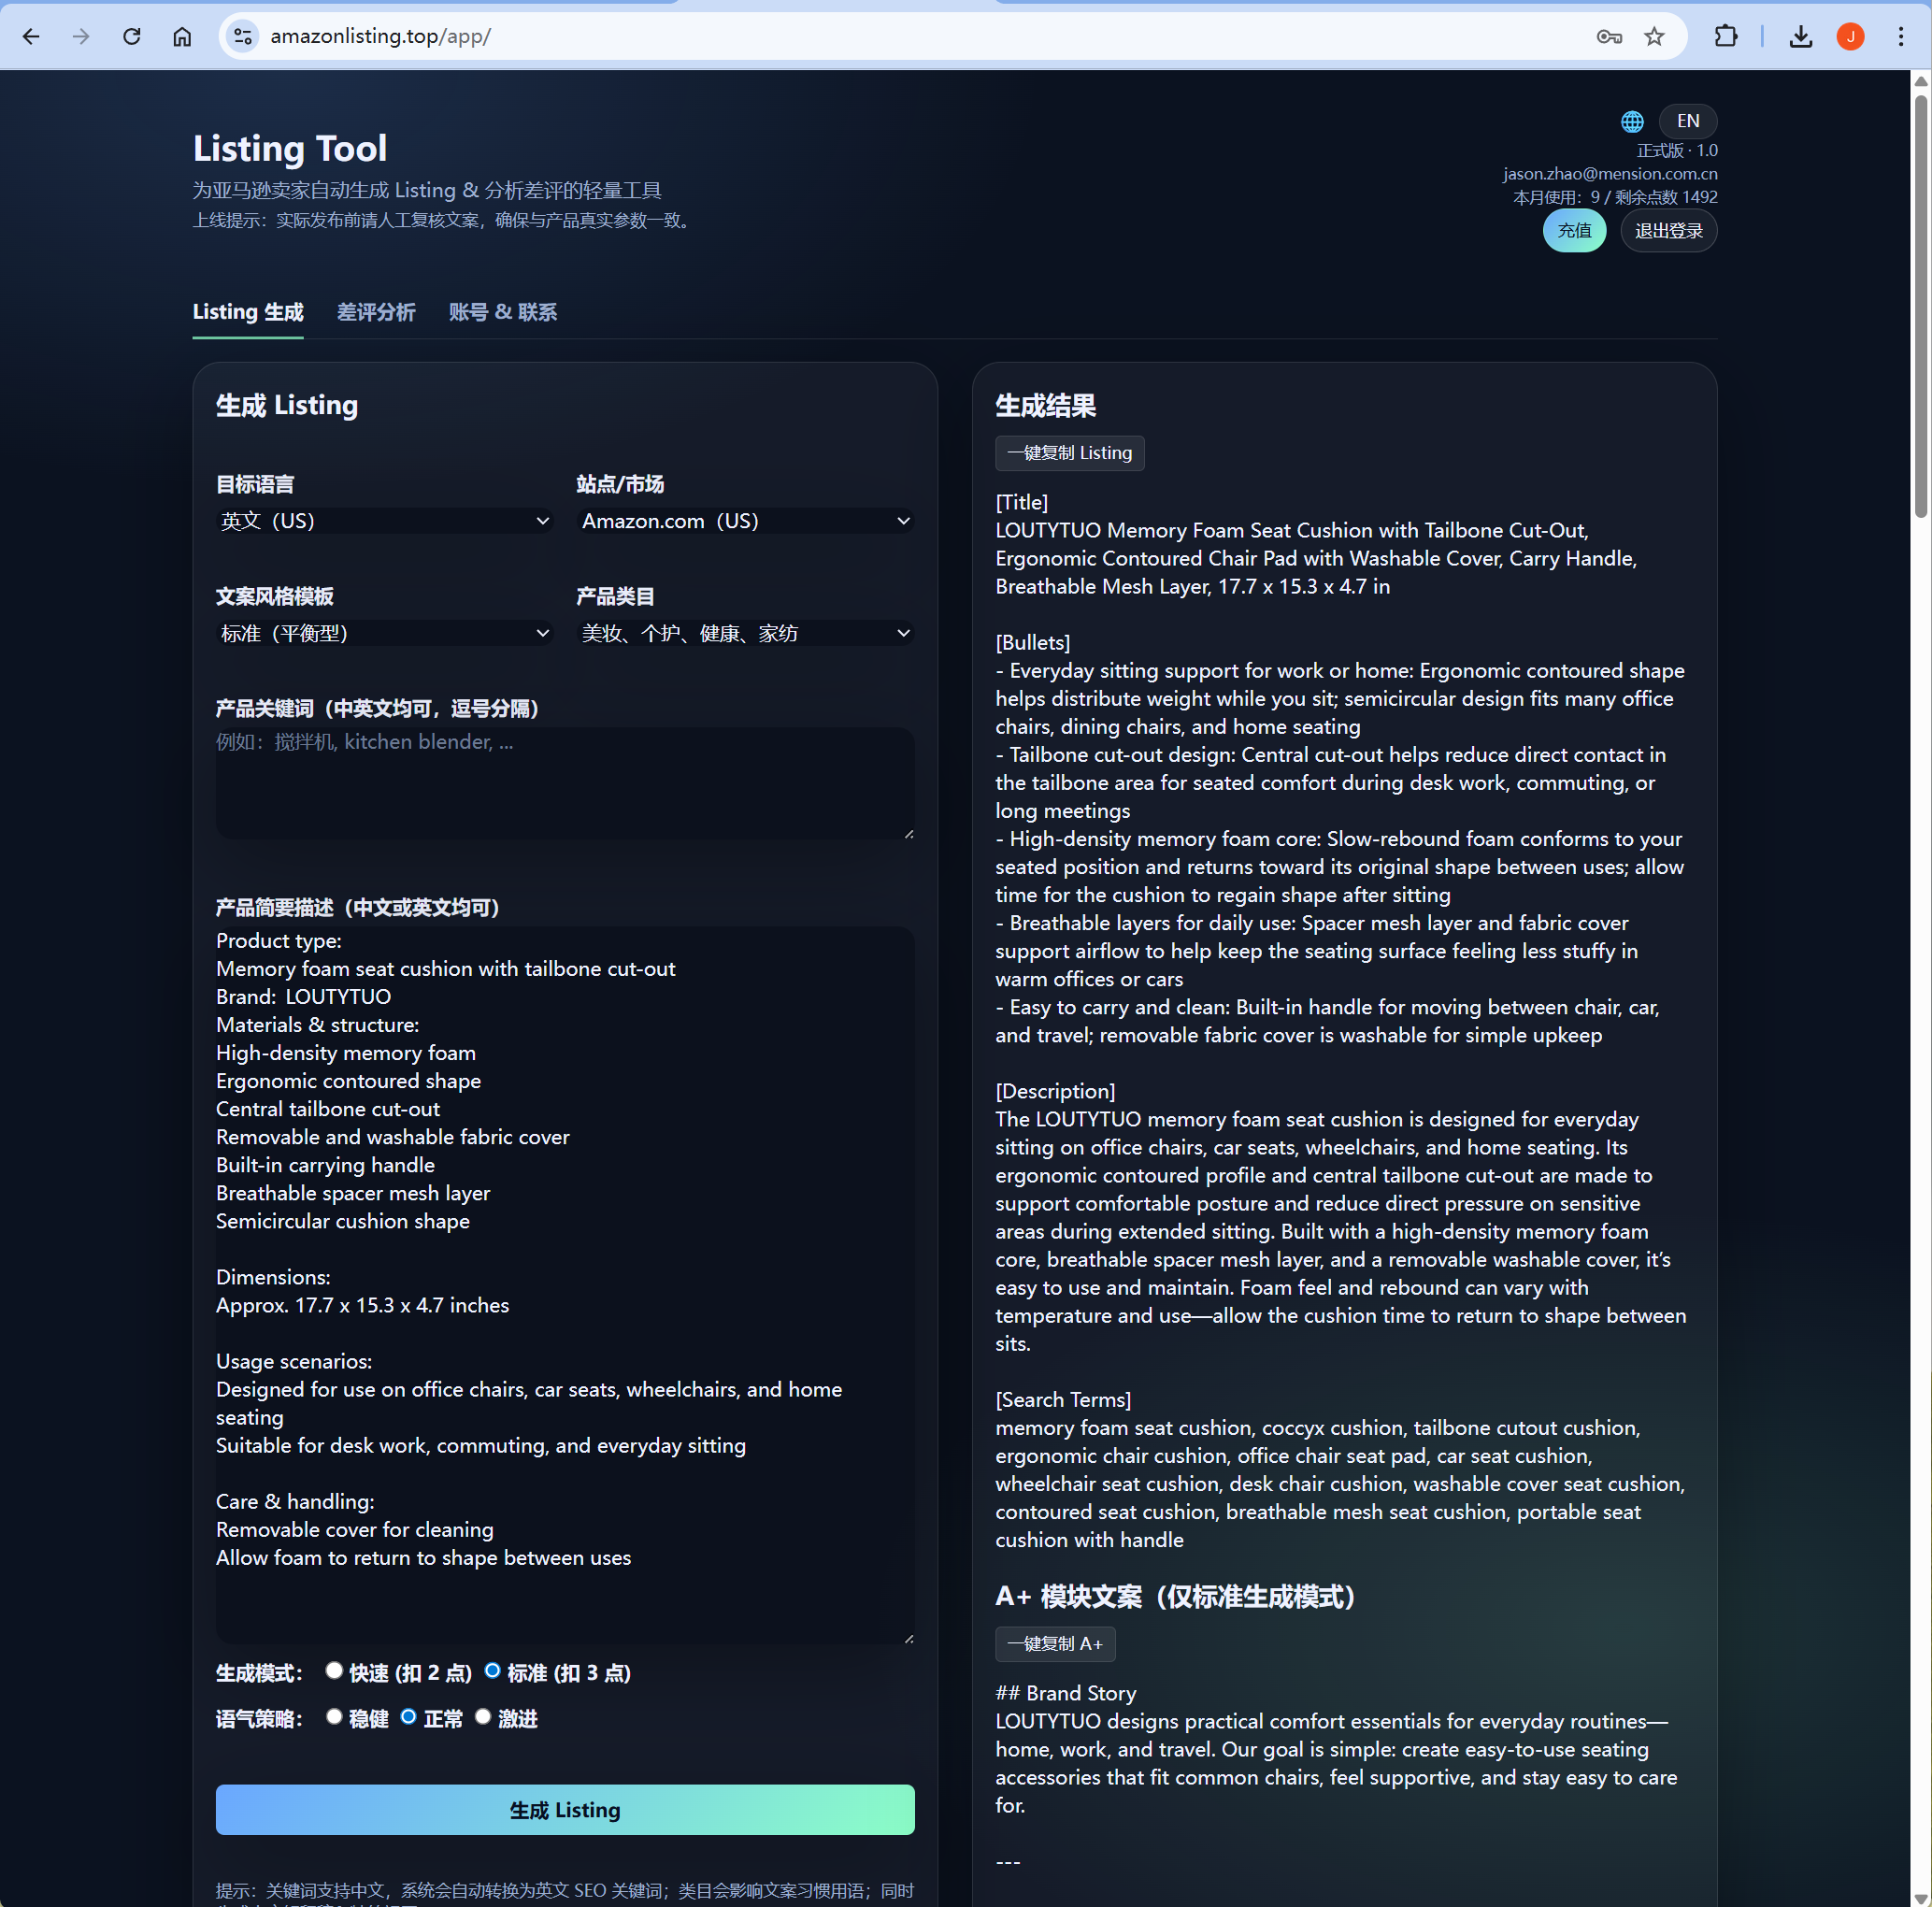Image resolution: width=1932 pixels, height=1907 pixels.
Task: Click the browser address bar URL
Action: click(381, 37)
